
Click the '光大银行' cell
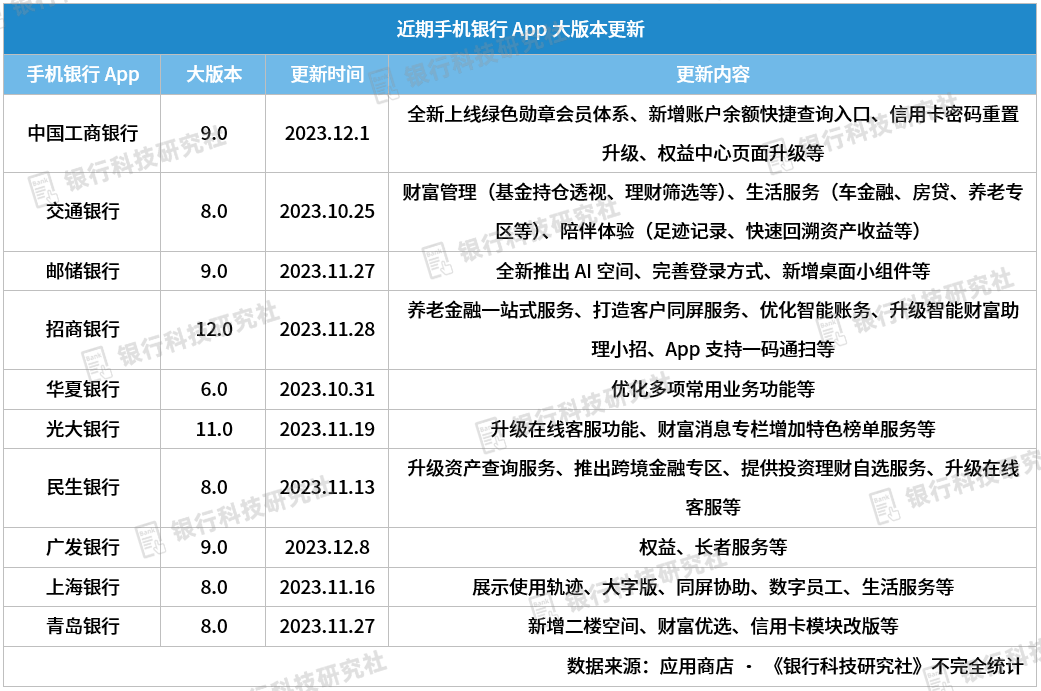pos(83,429)
